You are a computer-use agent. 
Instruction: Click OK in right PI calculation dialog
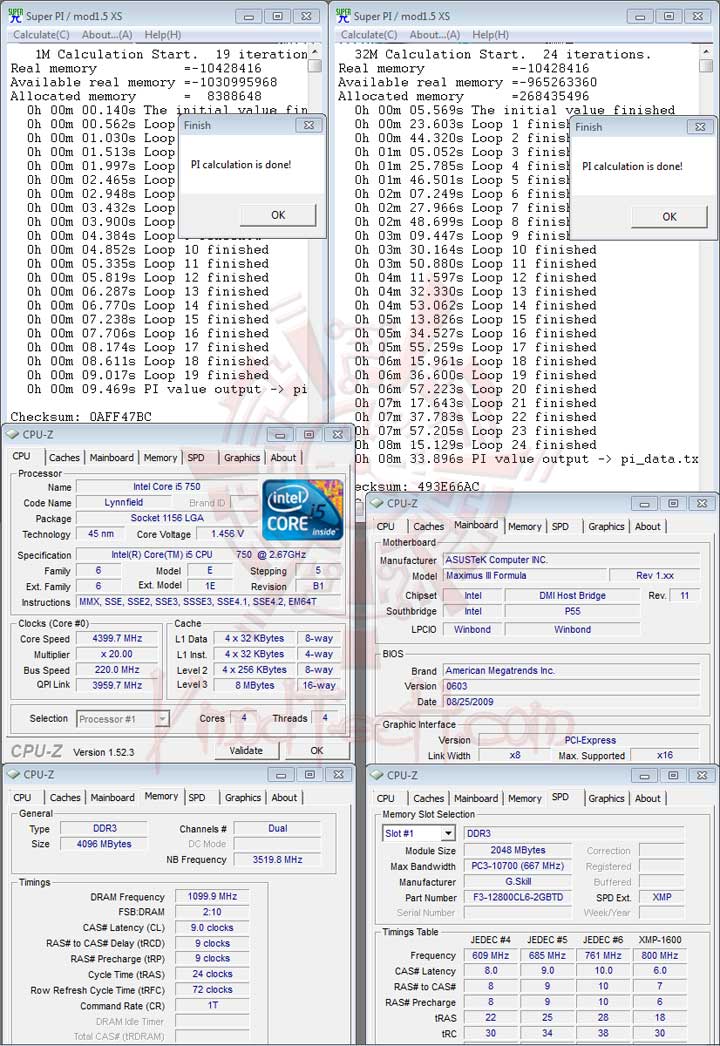(669, 217)
